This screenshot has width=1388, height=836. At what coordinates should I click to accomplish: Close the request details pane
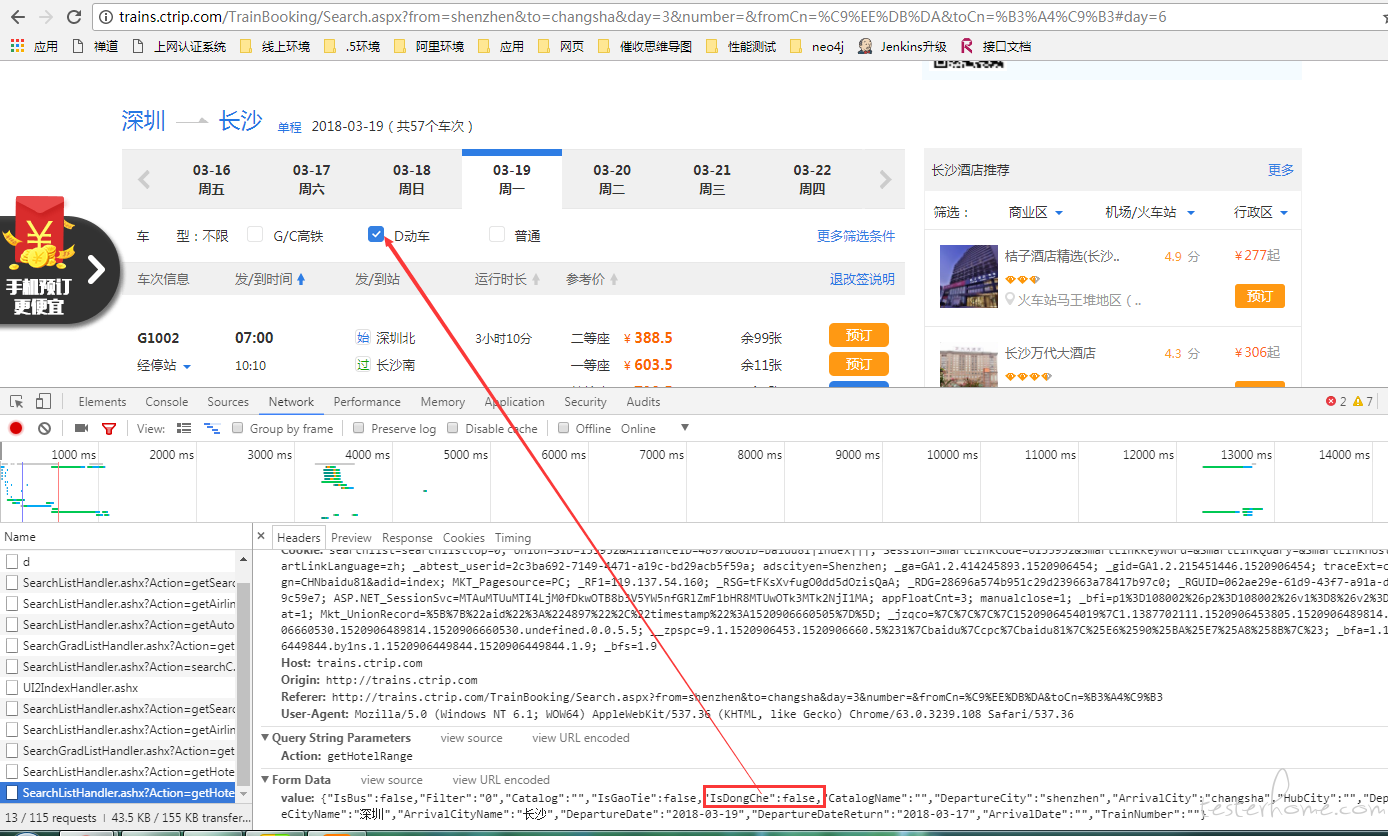261,536
